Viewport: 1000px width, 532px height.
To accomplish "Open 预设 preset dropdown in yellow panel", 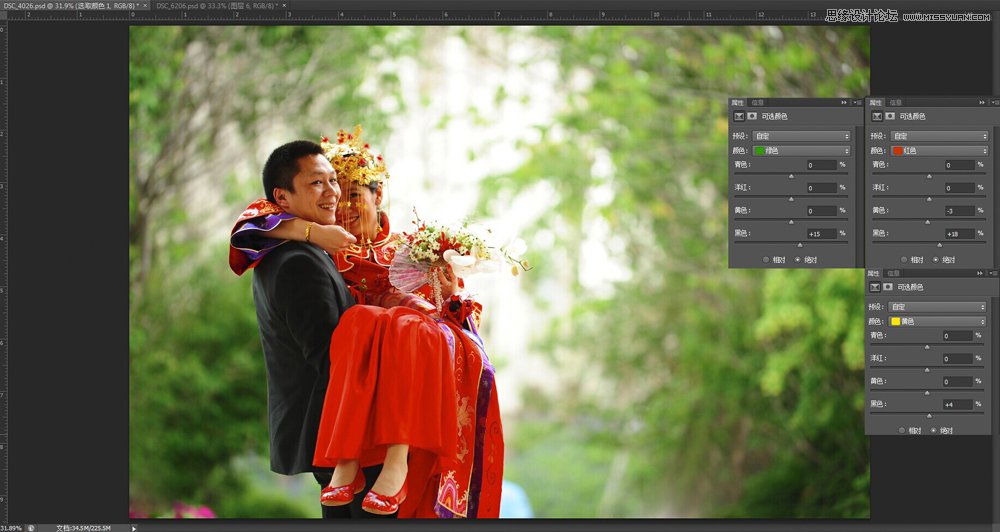I will coord(937,307).
